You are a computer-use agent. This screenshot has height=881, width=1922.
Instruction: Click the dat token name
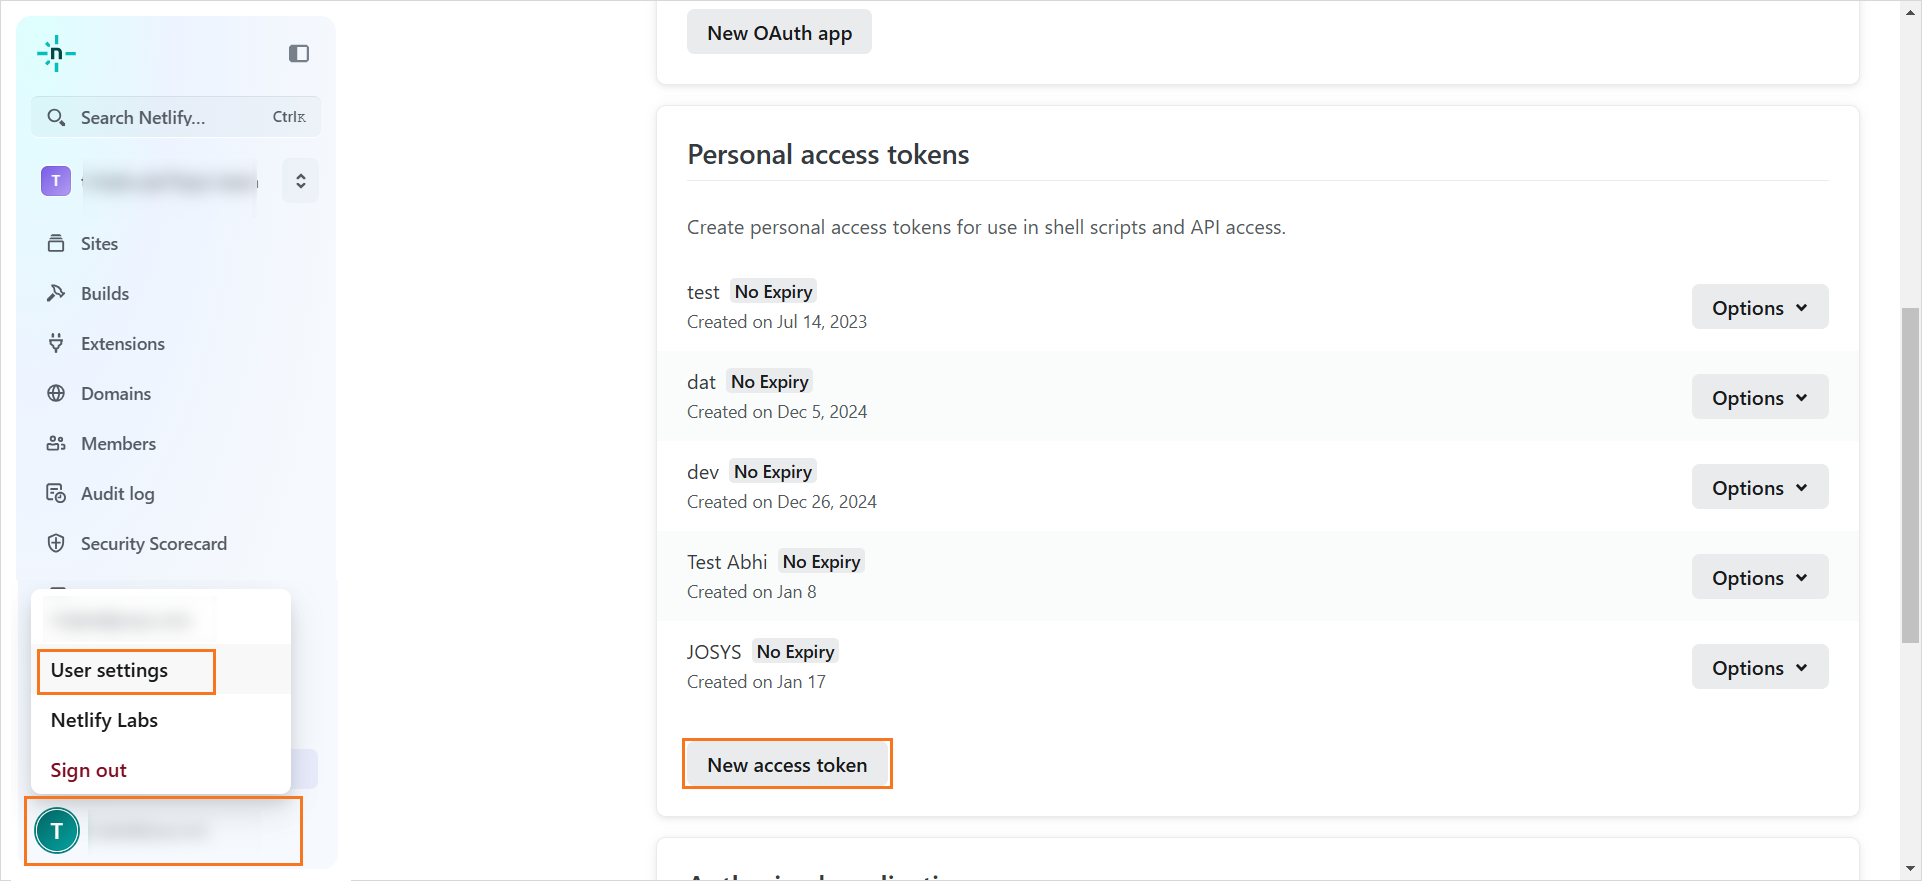coord(701,382)
